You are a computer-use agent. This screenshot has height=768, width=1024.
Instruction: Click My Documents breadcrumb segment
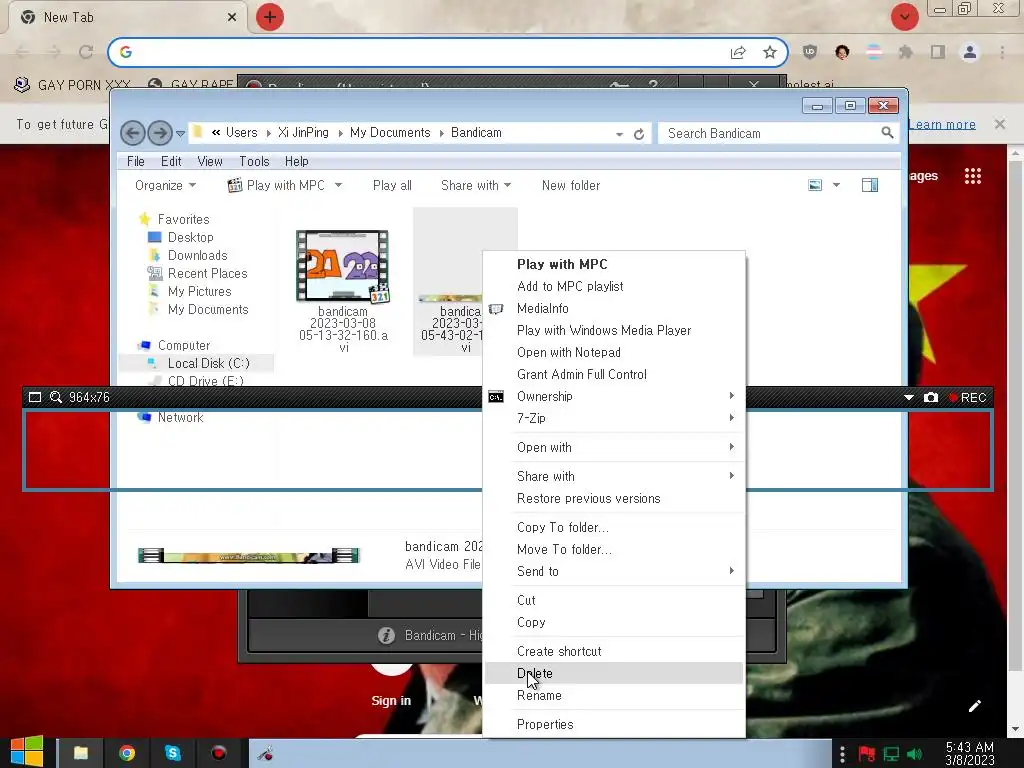[390, 133]
